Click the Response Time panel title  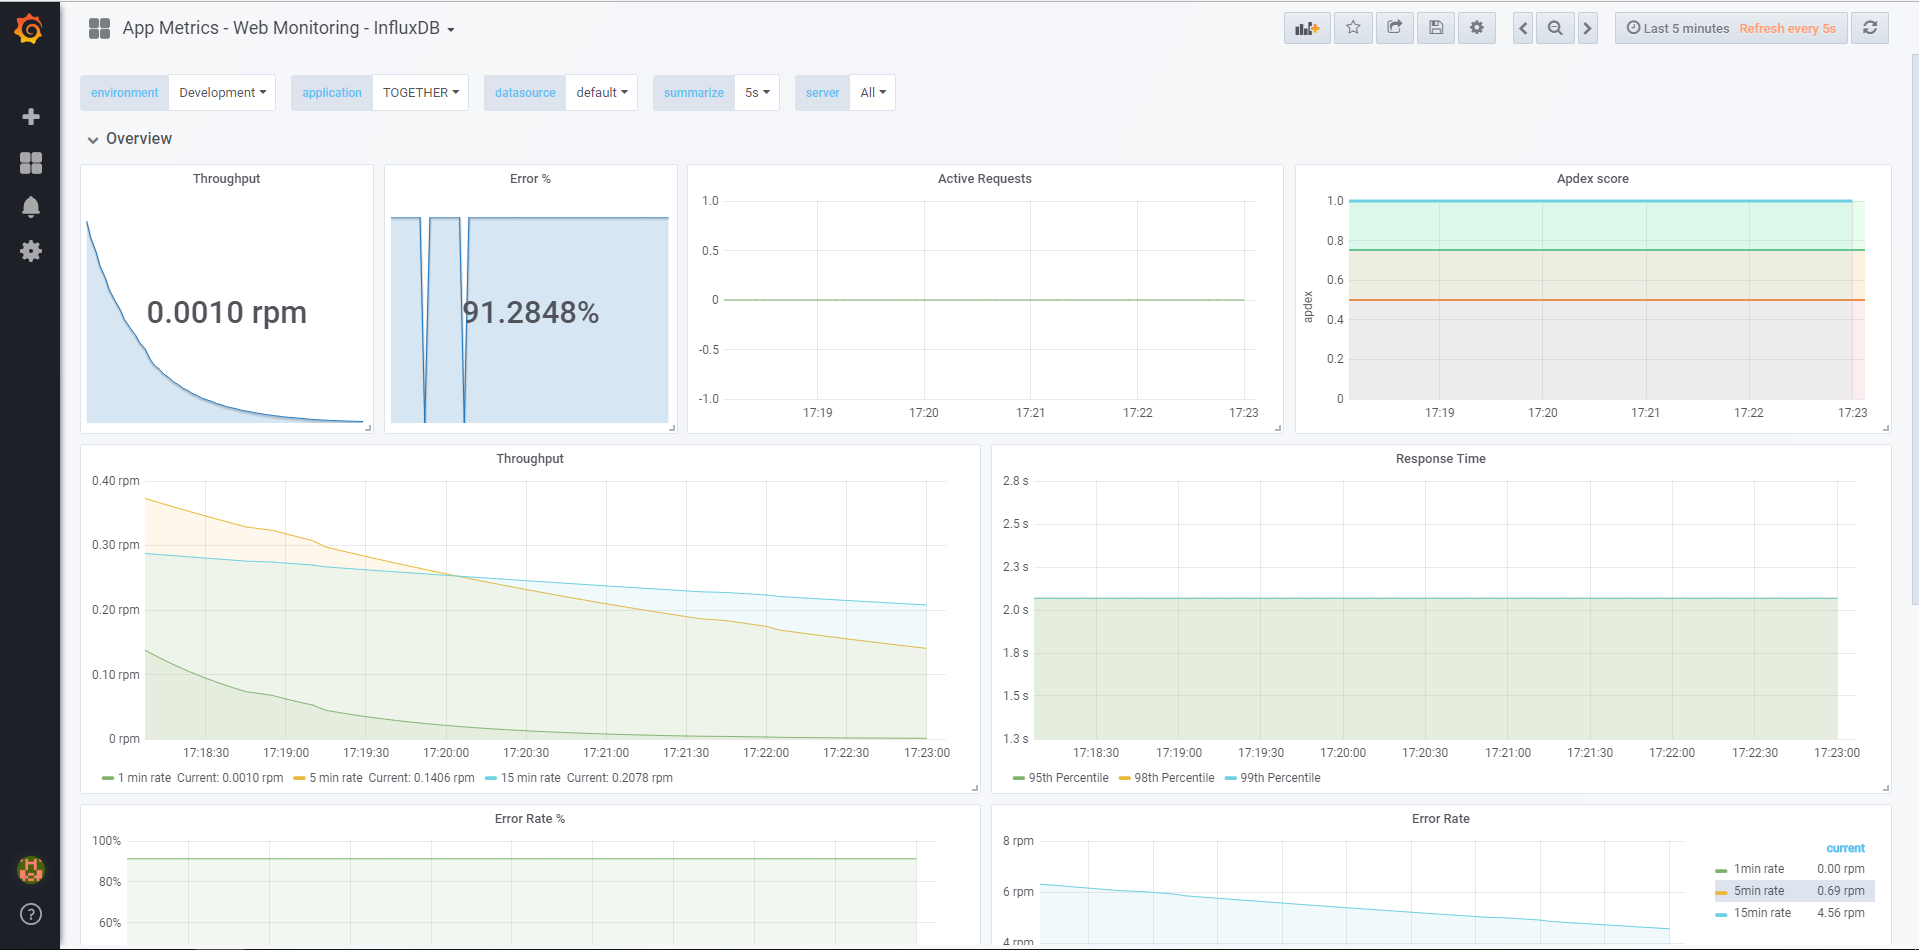click(x=1440, y=459)
